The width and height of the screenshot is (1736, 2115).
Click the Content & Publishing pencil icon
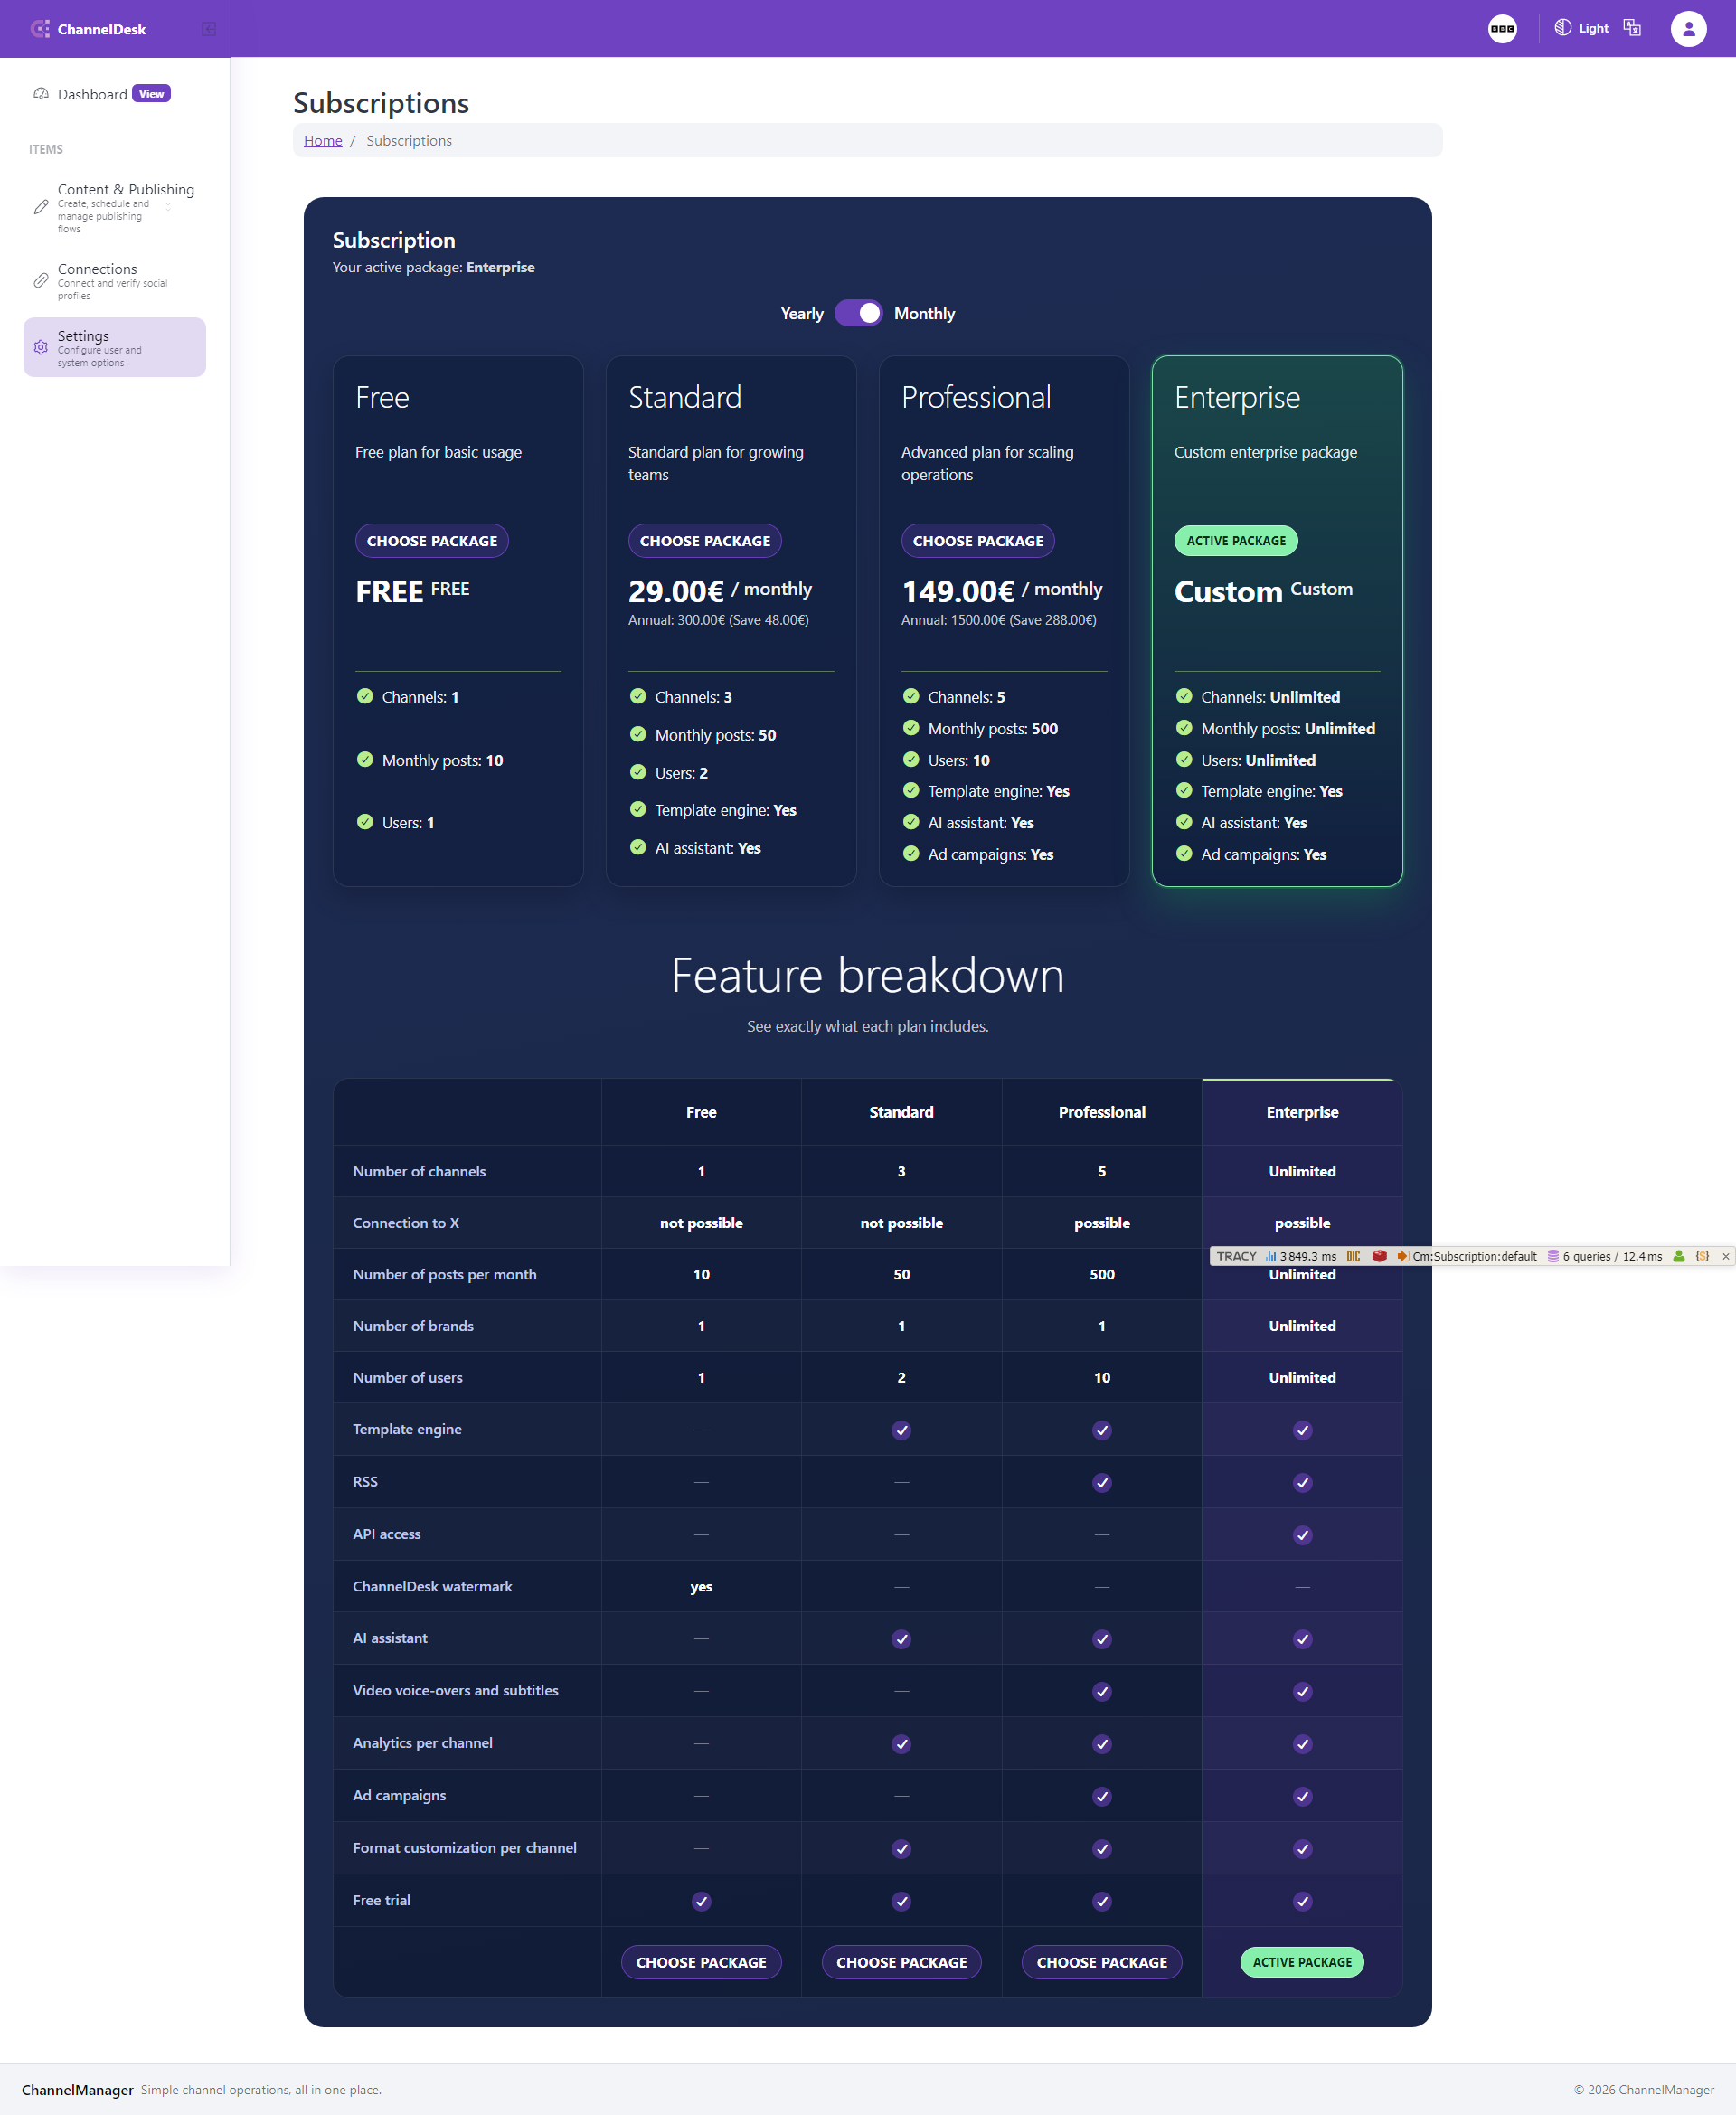(41, 207)
